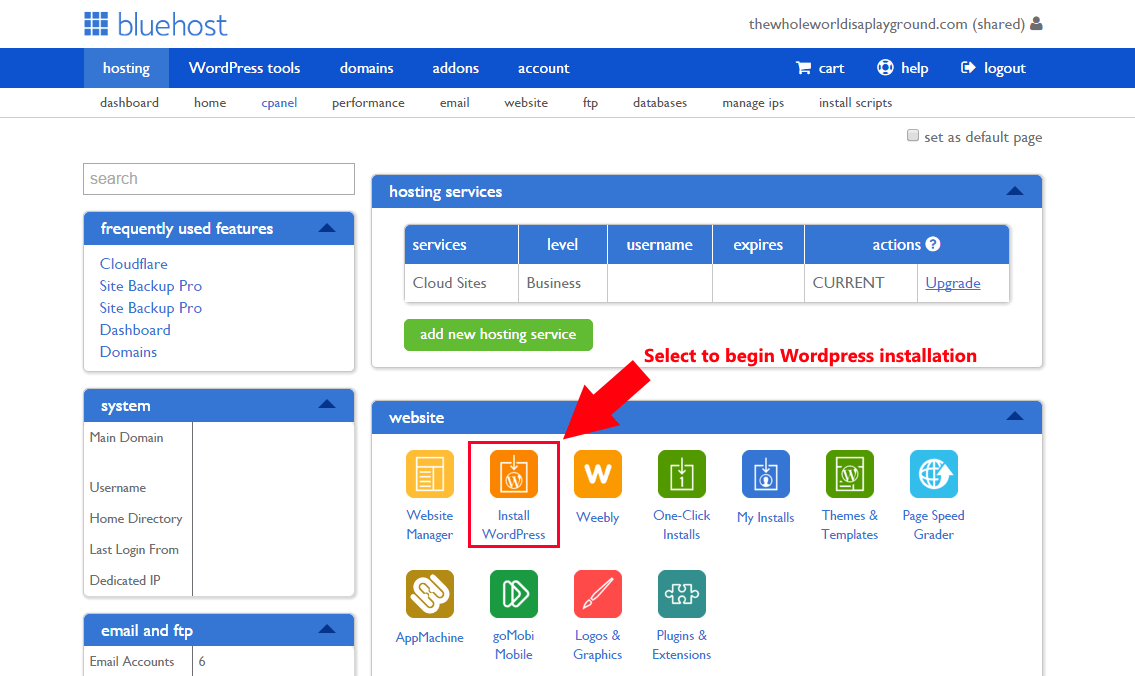
Task: Launch the Install WordPress icon
Action: coord(513,474)
